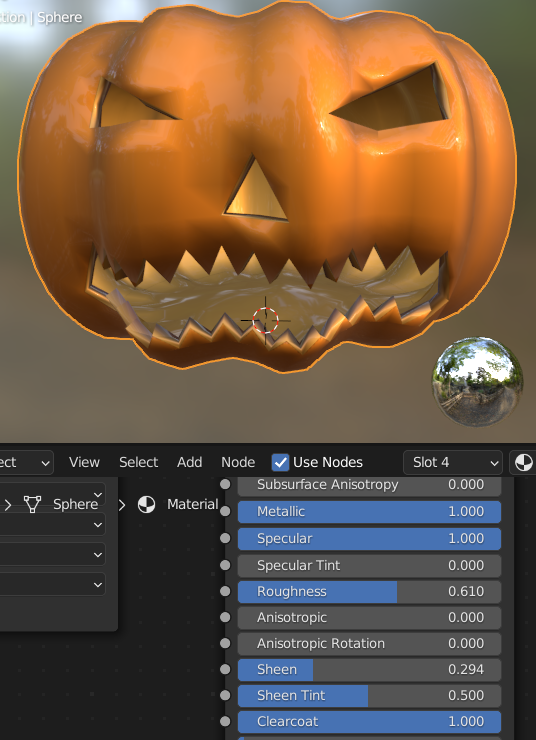Click the Sphere mesh icon in breadcrumbs
Screen dimensions: 536x740
(x=32, y=504)
